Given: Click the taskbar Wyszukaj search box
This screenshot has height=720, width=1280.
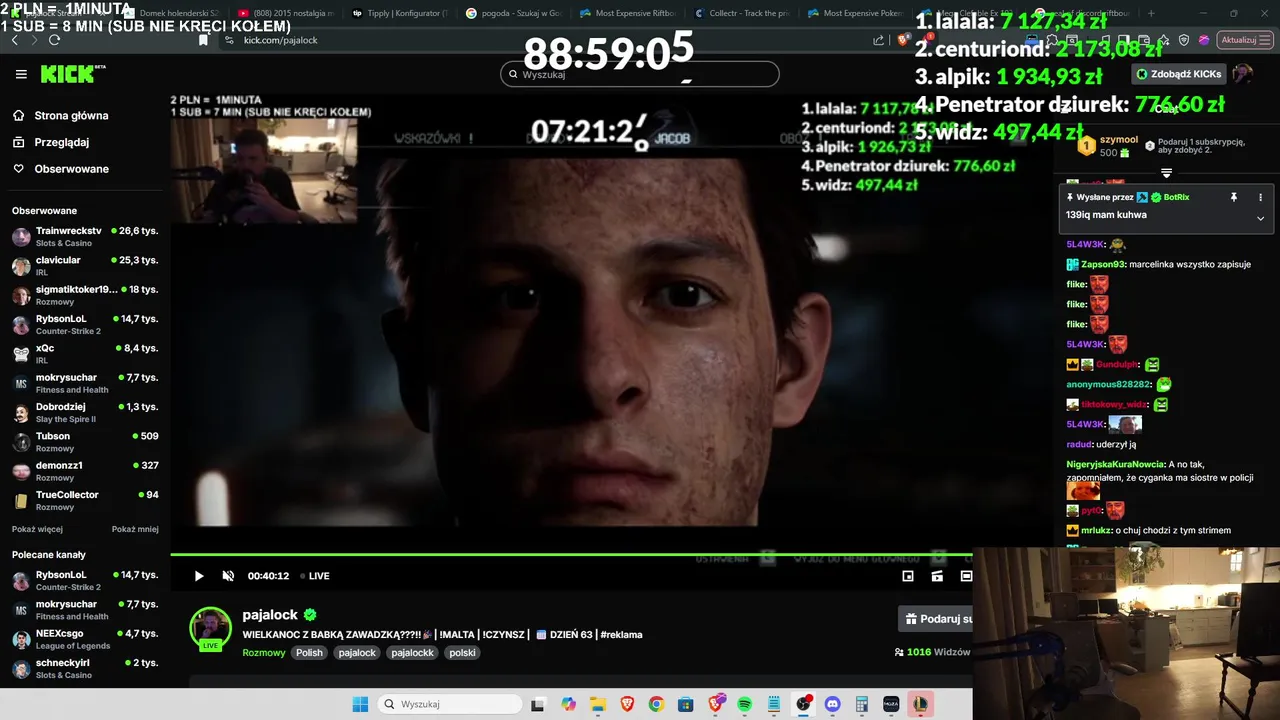Looking at the screenshot, I should tap(449, 704).
